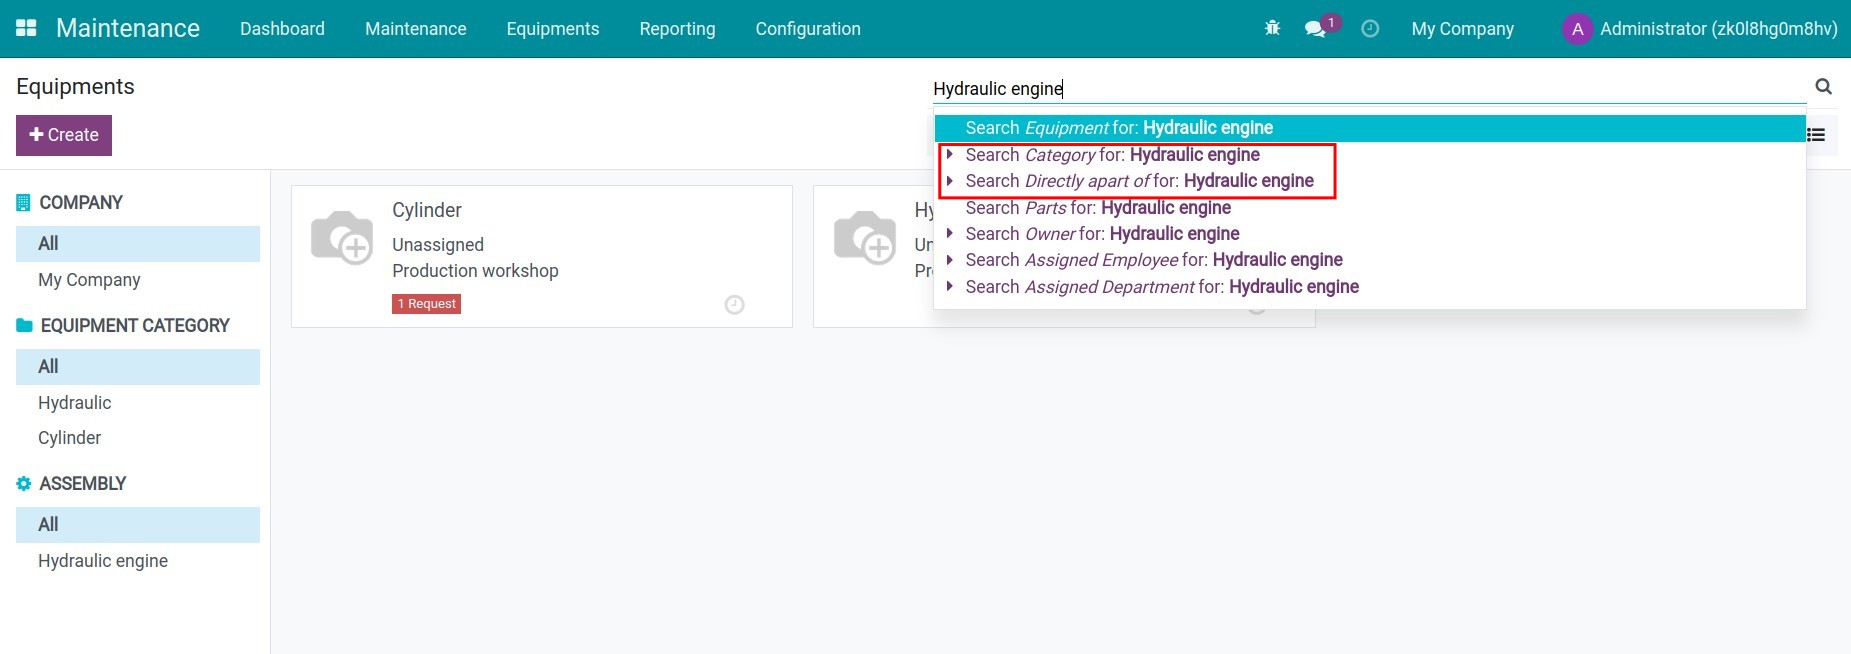Select All under Assembly filter

[138, 525]
